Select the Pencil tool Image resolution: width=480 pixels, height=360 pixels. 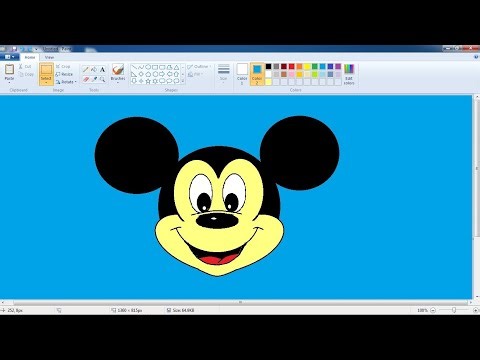coord(86,70)
